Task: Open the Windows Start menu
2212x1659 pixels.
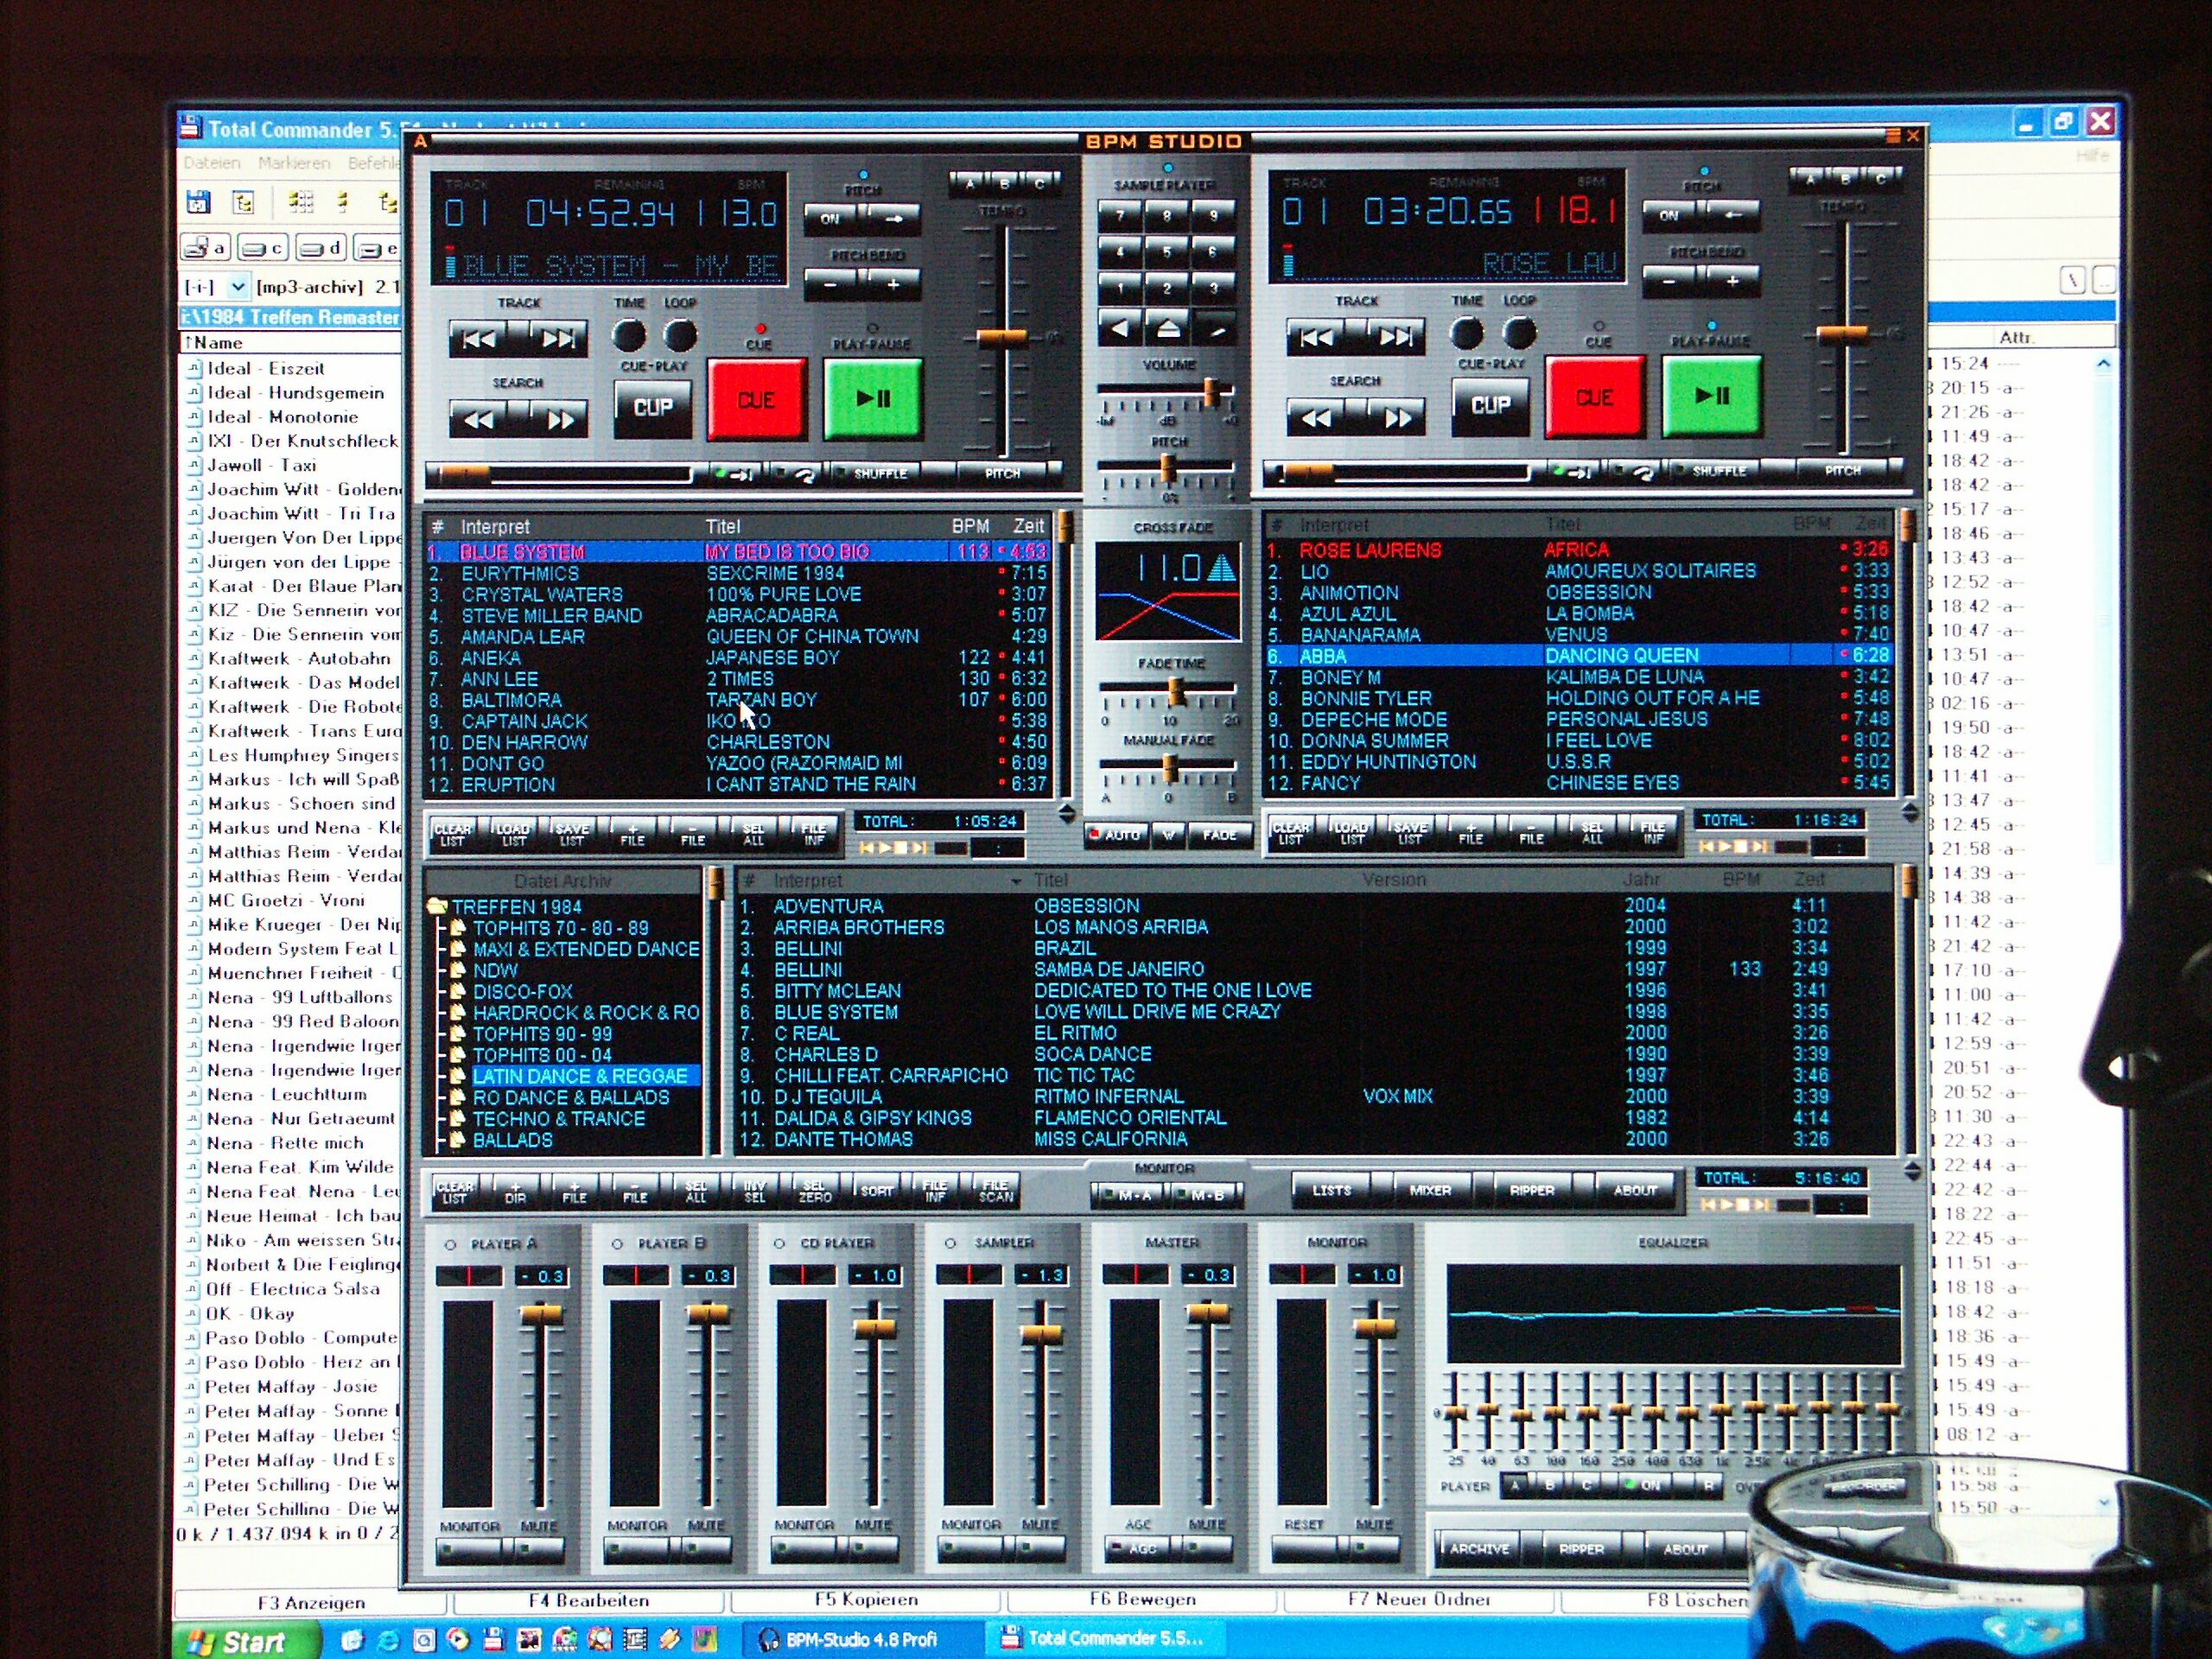Action: 246,1642
